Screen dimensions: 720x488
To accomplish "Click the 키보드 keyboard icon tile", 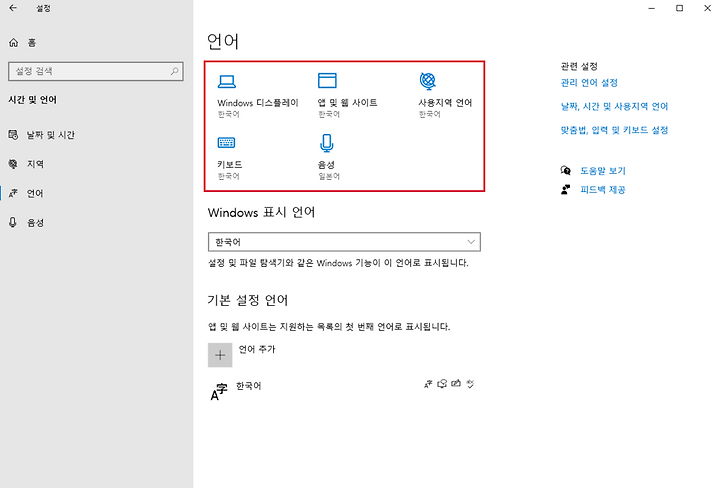I will coord(226,143).
